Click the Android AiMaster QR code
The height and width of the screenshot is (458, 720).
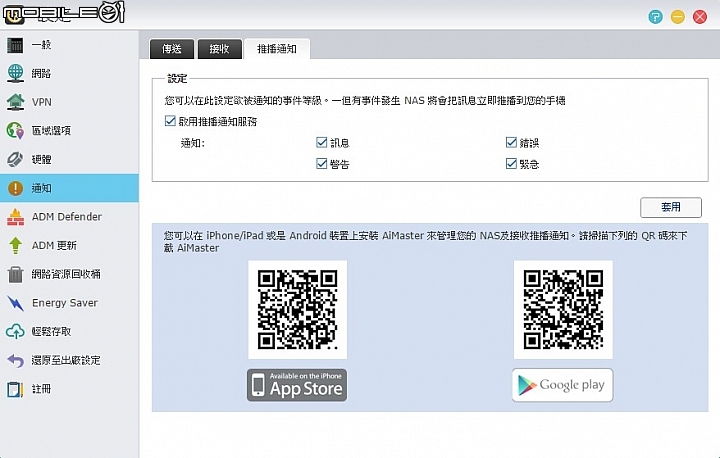(563, 310)
